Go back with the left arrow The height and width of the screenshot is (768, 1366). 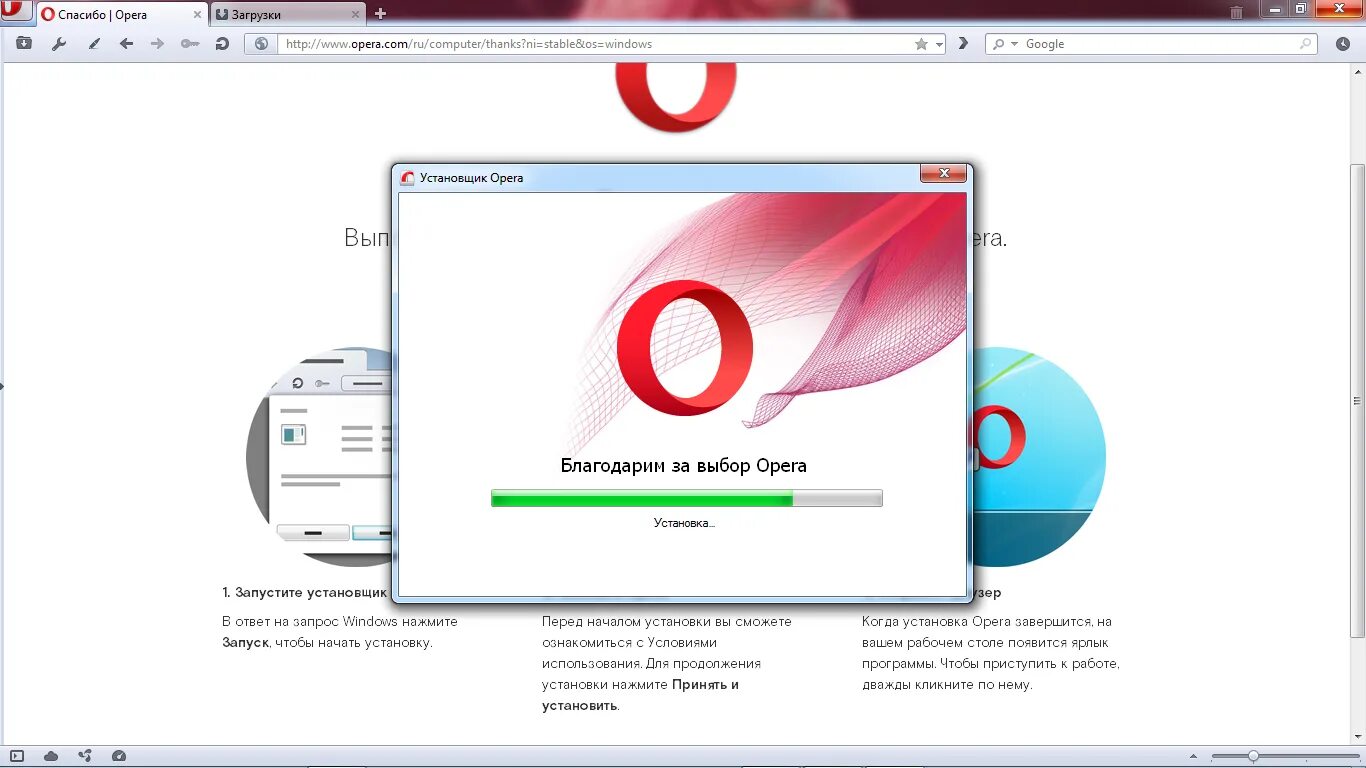pos(126,44)
